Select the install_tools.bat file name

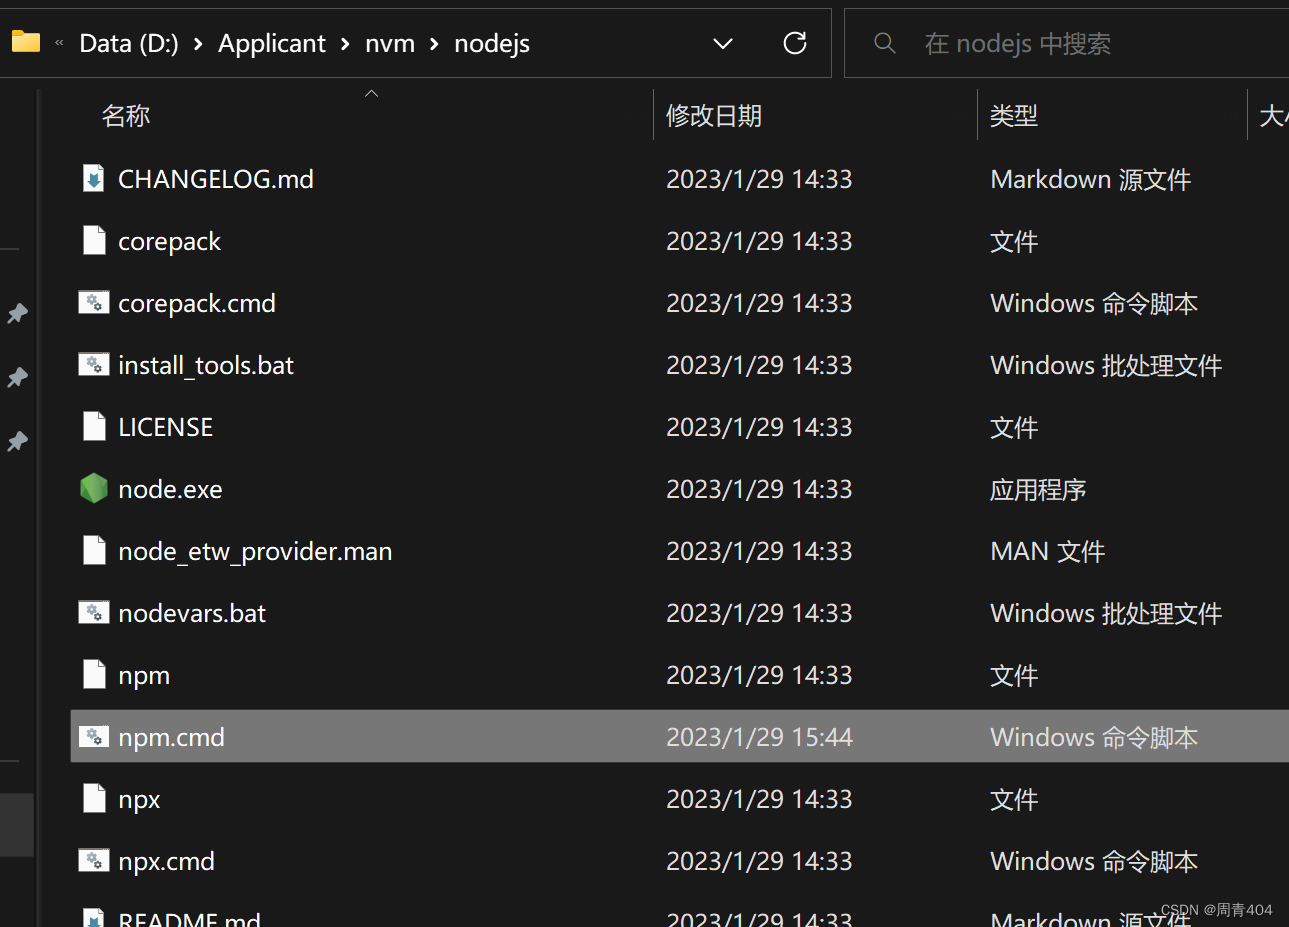(x=206, y=366)
